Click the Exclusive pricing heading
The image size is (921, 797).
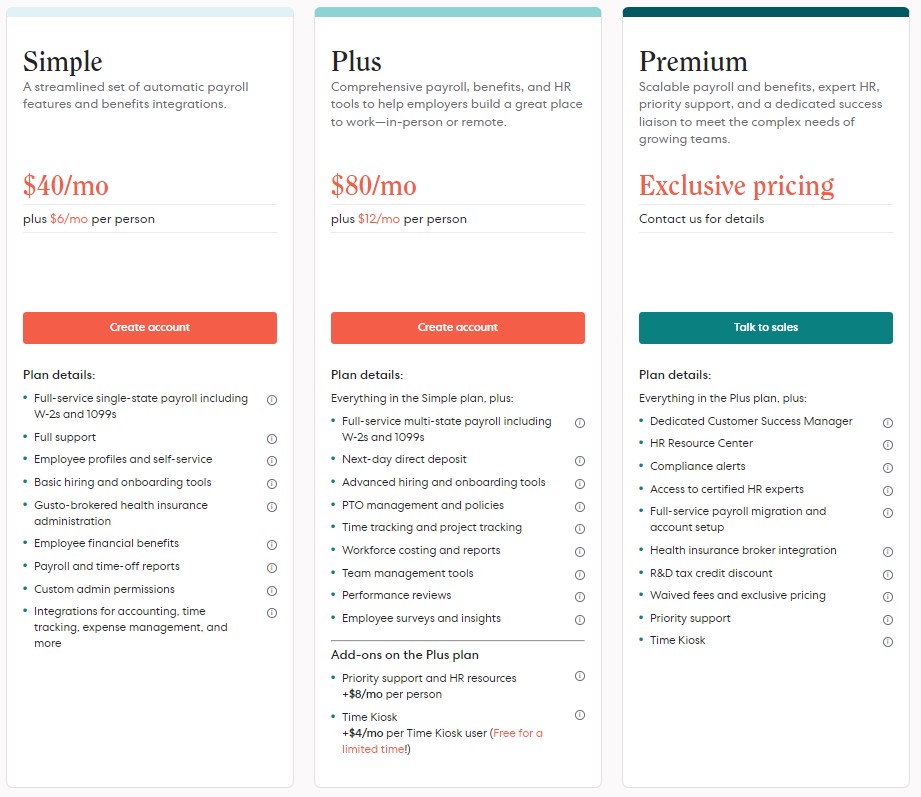[736, 186]
